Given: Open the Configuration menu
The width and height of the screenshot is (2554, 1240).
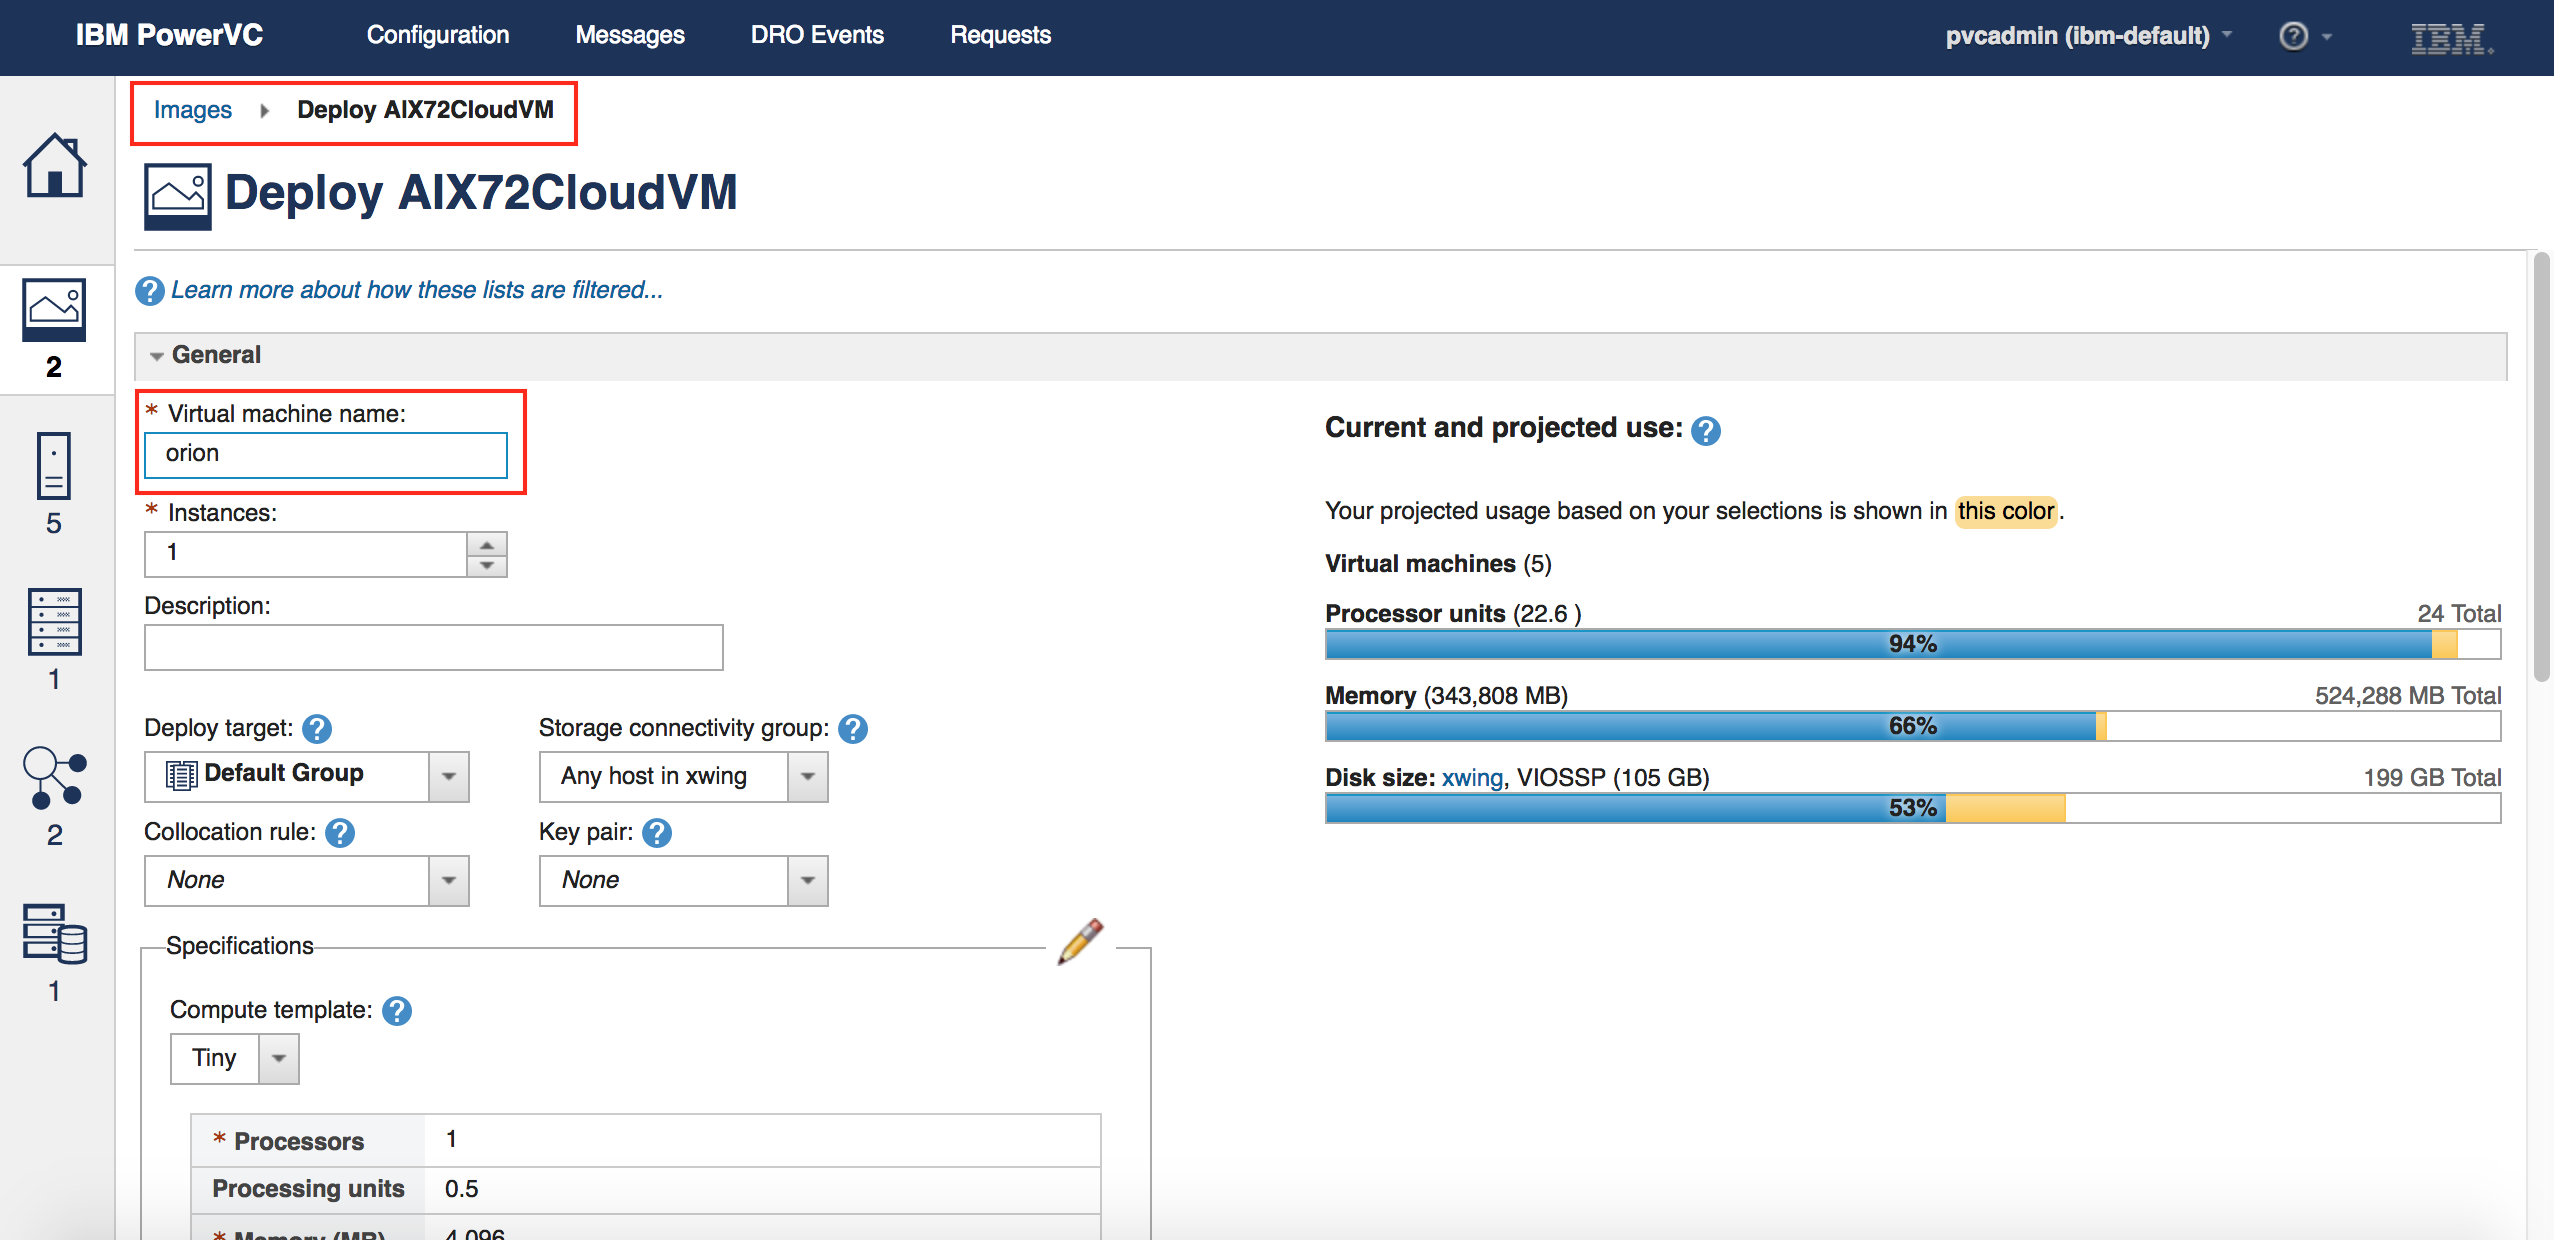Looking at the screenshot, I should (438, 36).
